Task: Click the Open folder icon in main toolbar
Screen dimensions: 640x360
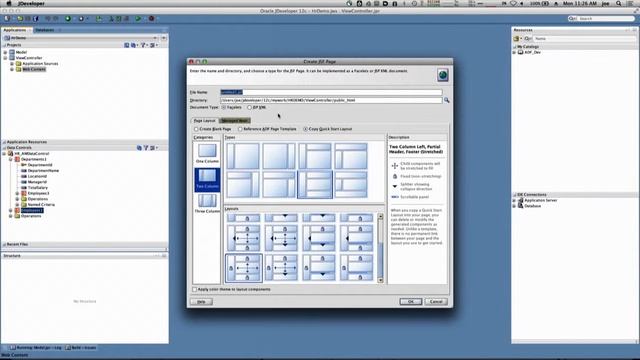Action: point(20,19)
